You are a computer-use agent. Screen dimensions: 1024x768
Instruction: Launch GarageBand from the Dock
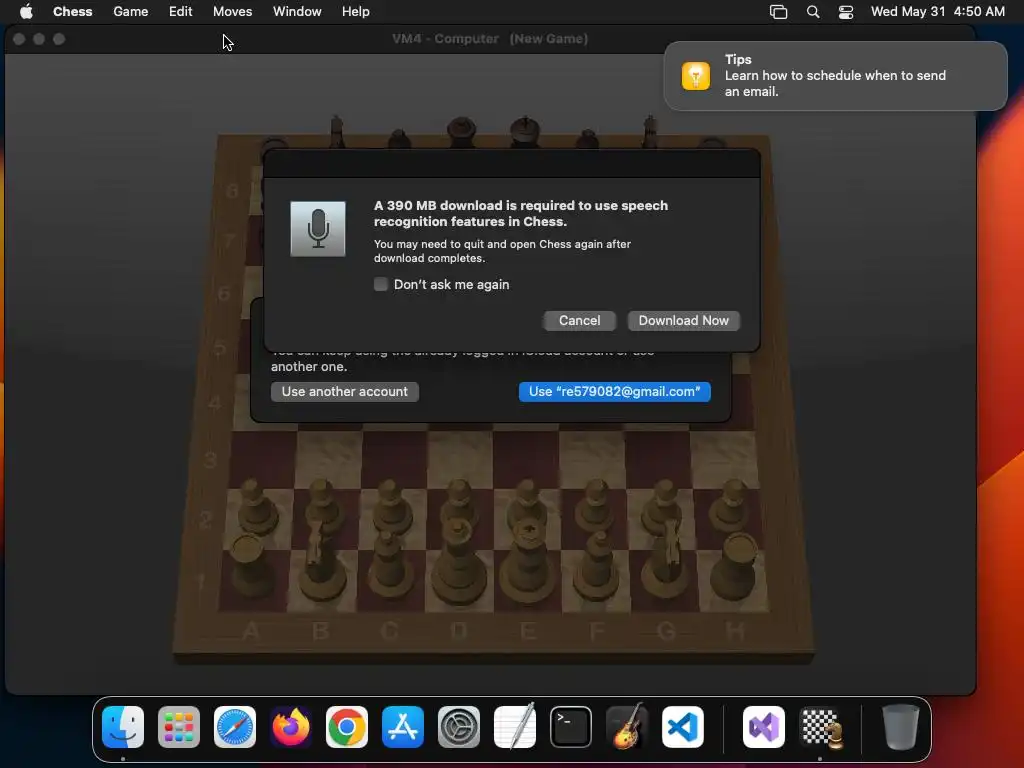[627, 726]
